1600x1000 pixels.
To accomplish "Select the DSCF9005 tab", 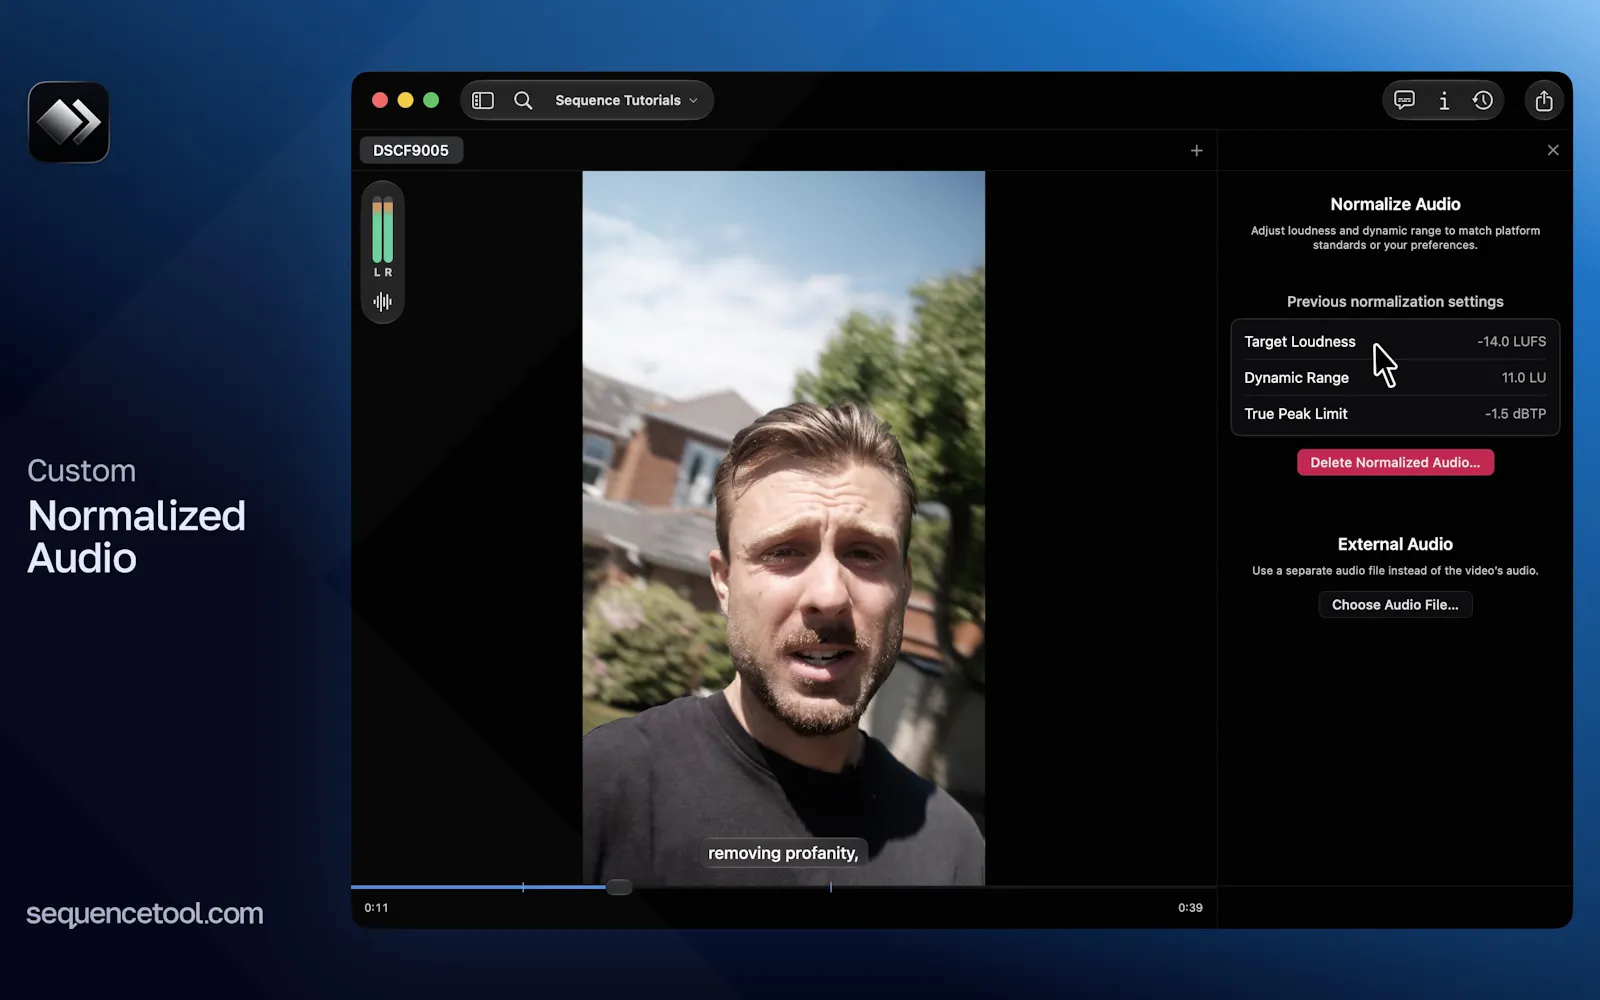I will 411,150.
